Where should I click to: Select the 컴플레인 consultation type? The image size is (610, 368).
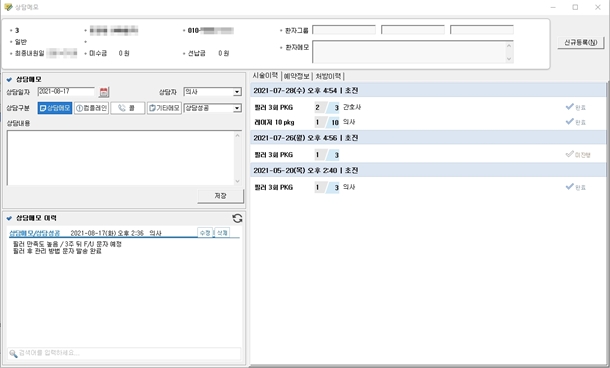[91, 108]
